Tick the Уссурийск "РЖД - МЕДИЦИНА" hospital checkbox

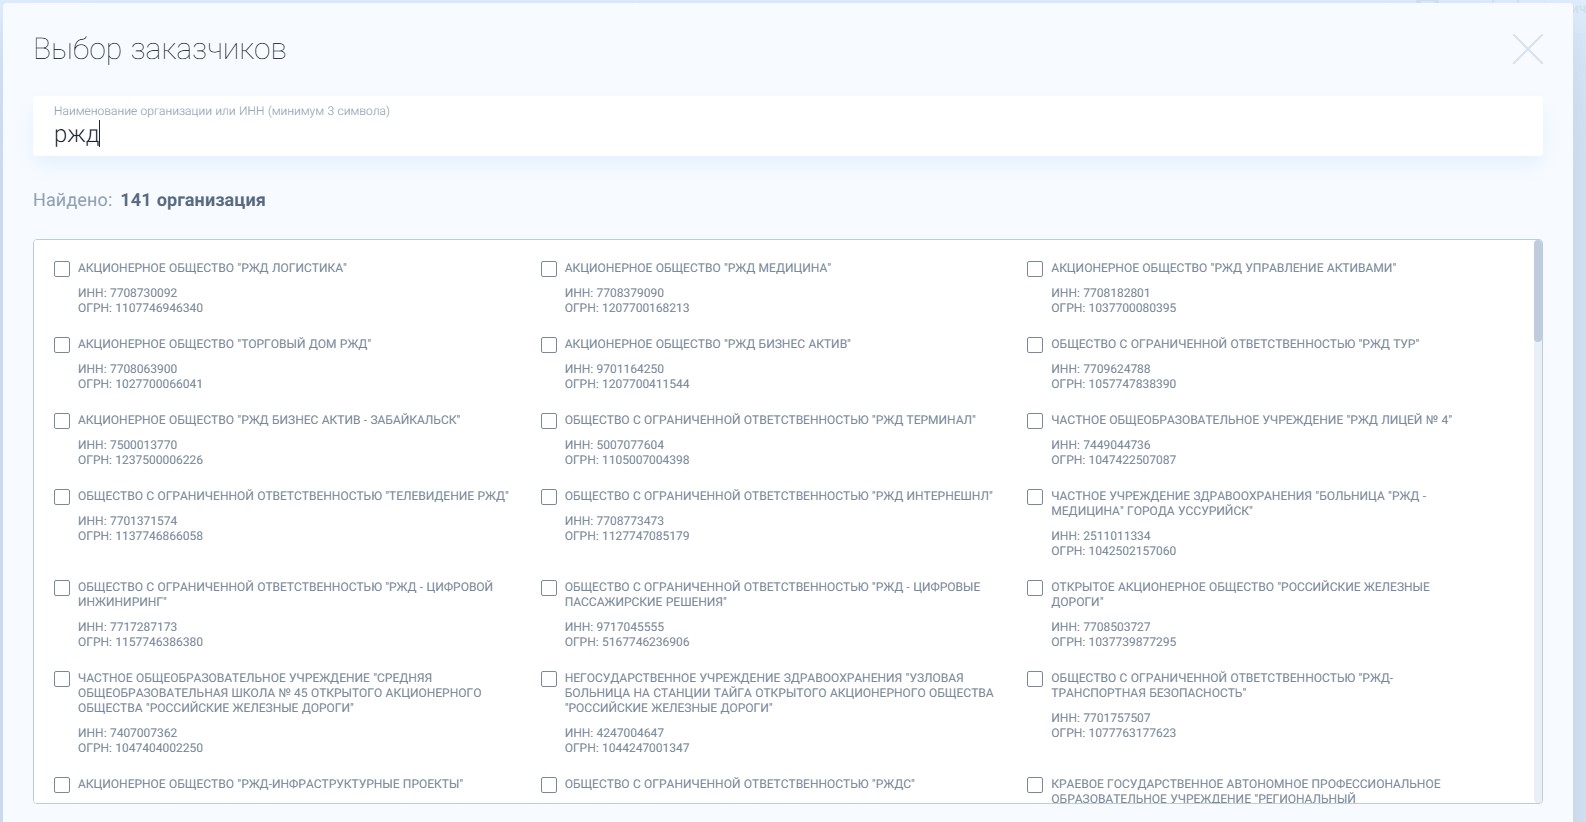[1035, 497]
